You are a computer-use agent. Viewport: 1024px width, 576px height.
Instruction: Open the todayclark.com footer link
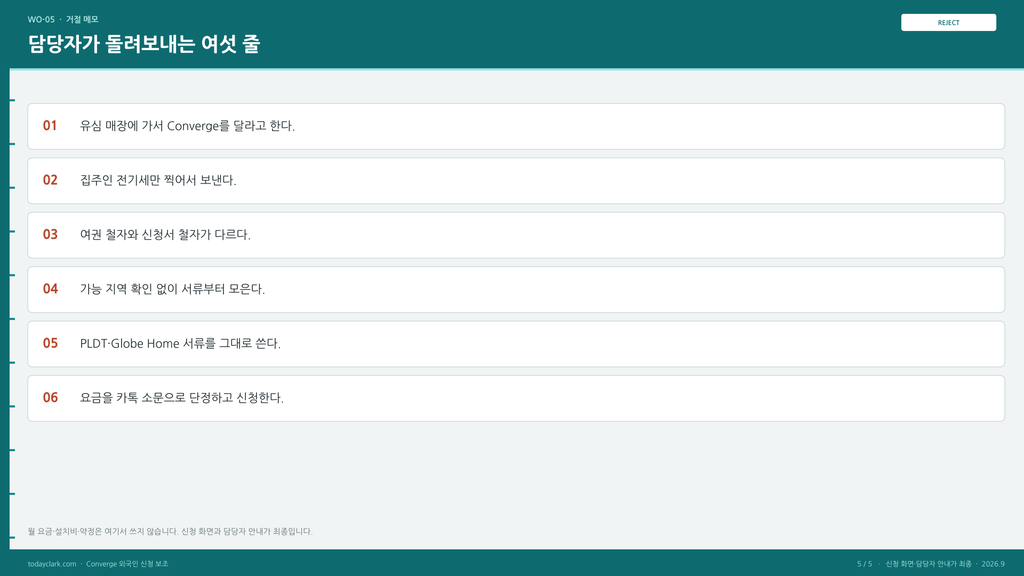point(52,564)
